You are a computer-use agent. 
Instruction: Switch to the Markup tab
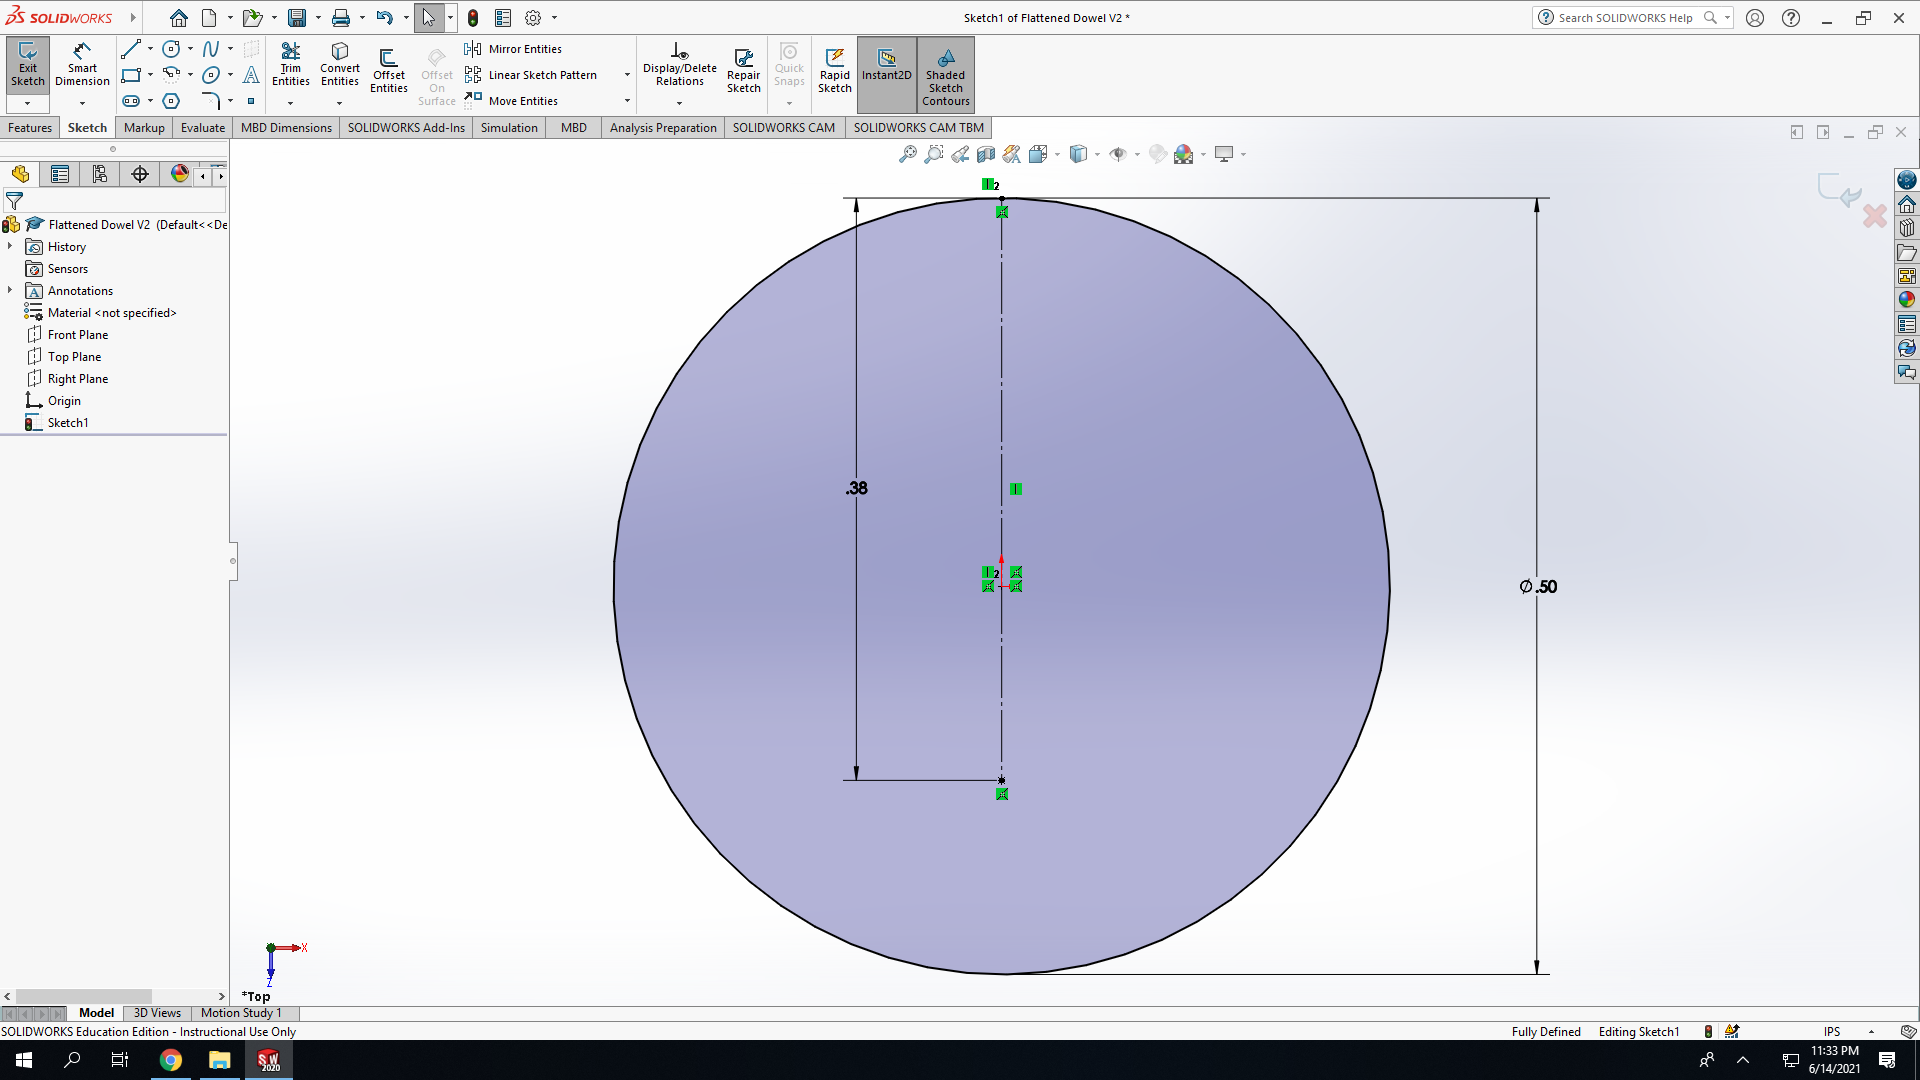[144, 128]
